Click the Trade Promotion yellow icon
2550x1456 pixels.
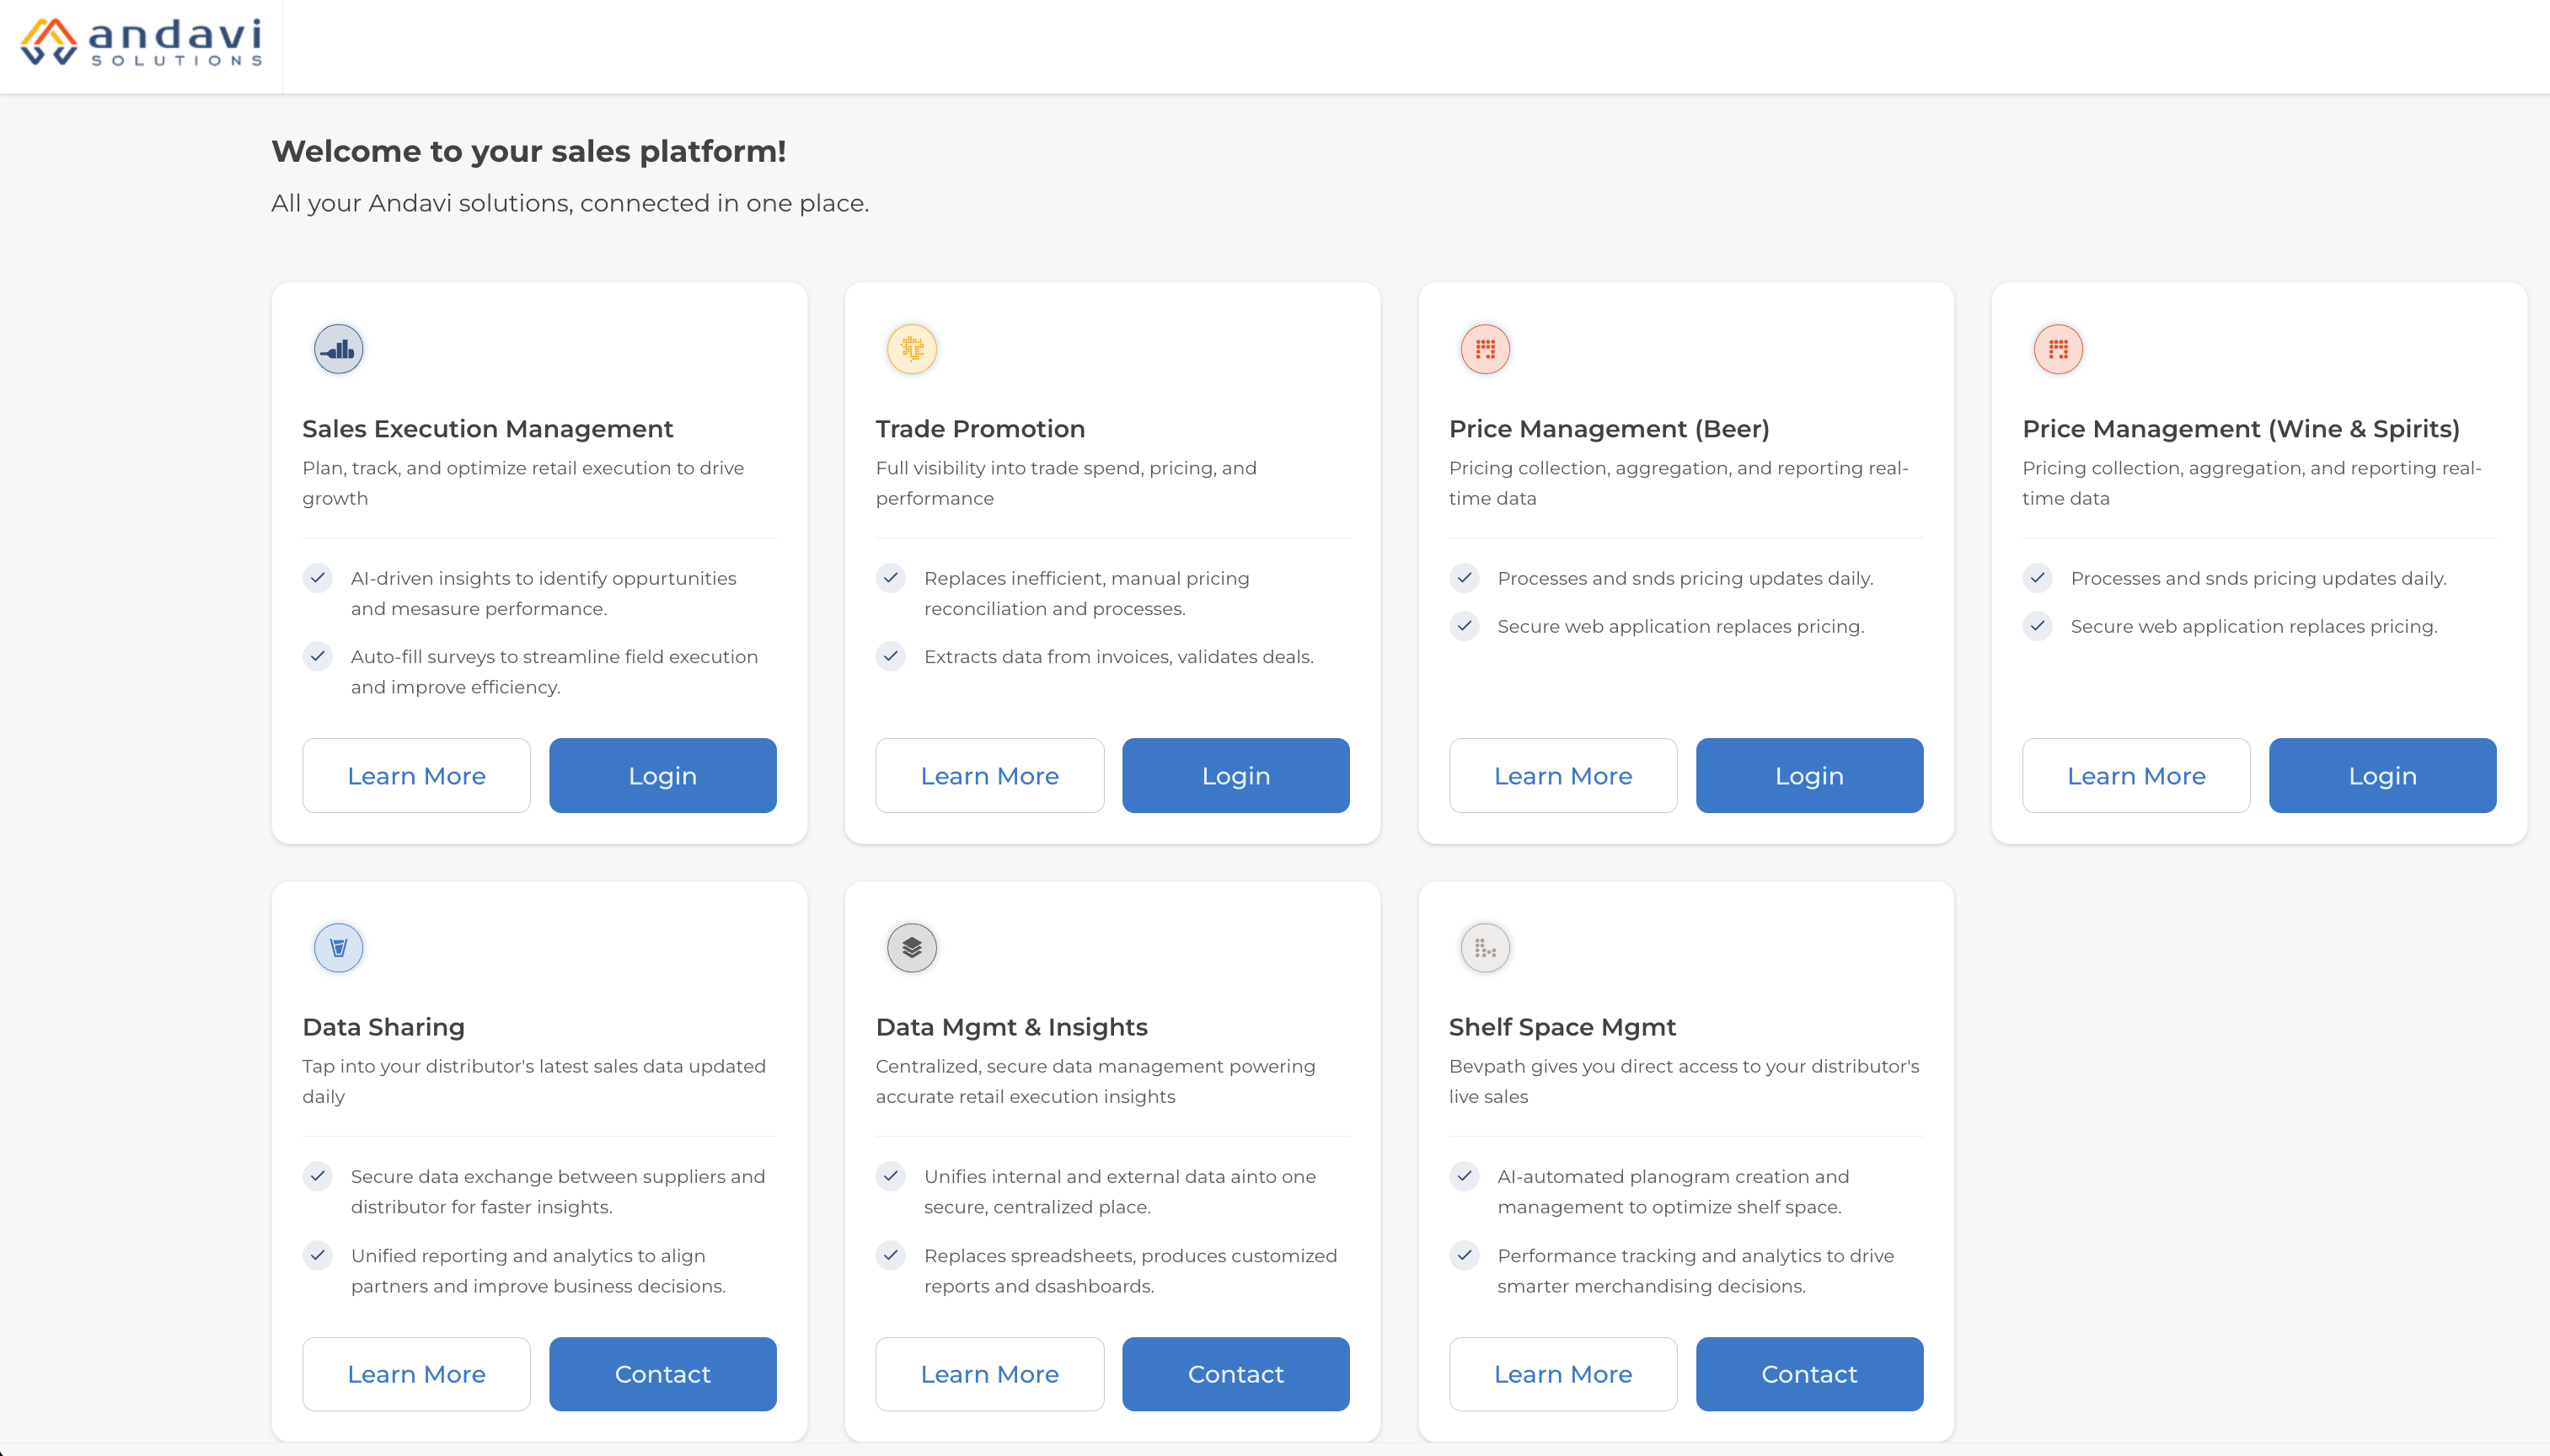911,349
